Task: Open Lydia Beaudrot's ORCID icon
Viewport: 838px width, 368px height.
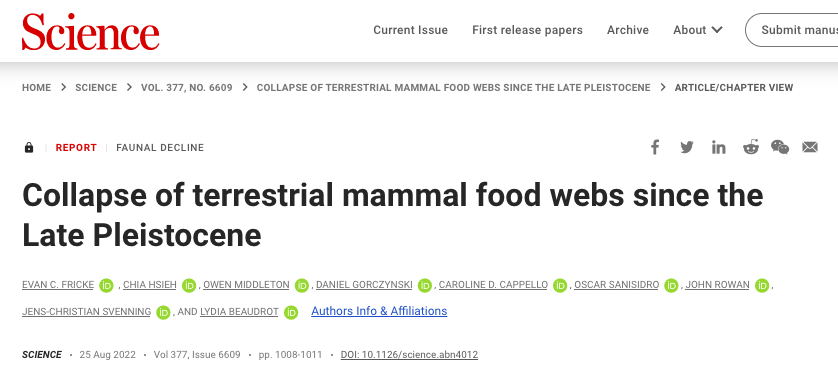Action: pos(291,312)
